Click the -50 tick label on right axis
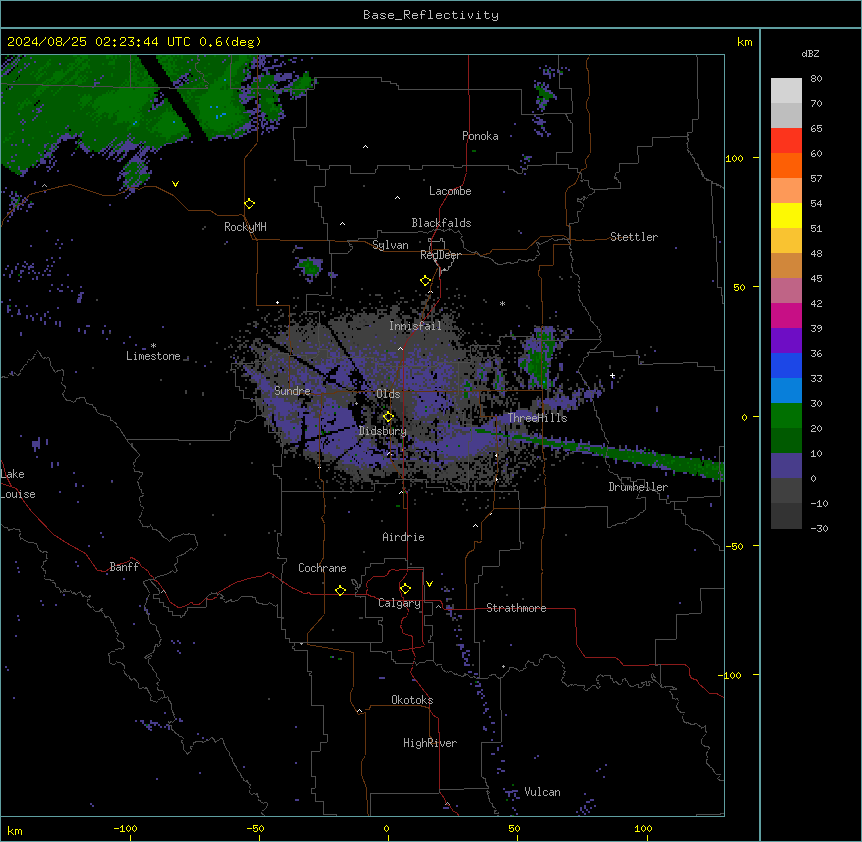Viewport: 862px width, 842px height. pos(734,546)
